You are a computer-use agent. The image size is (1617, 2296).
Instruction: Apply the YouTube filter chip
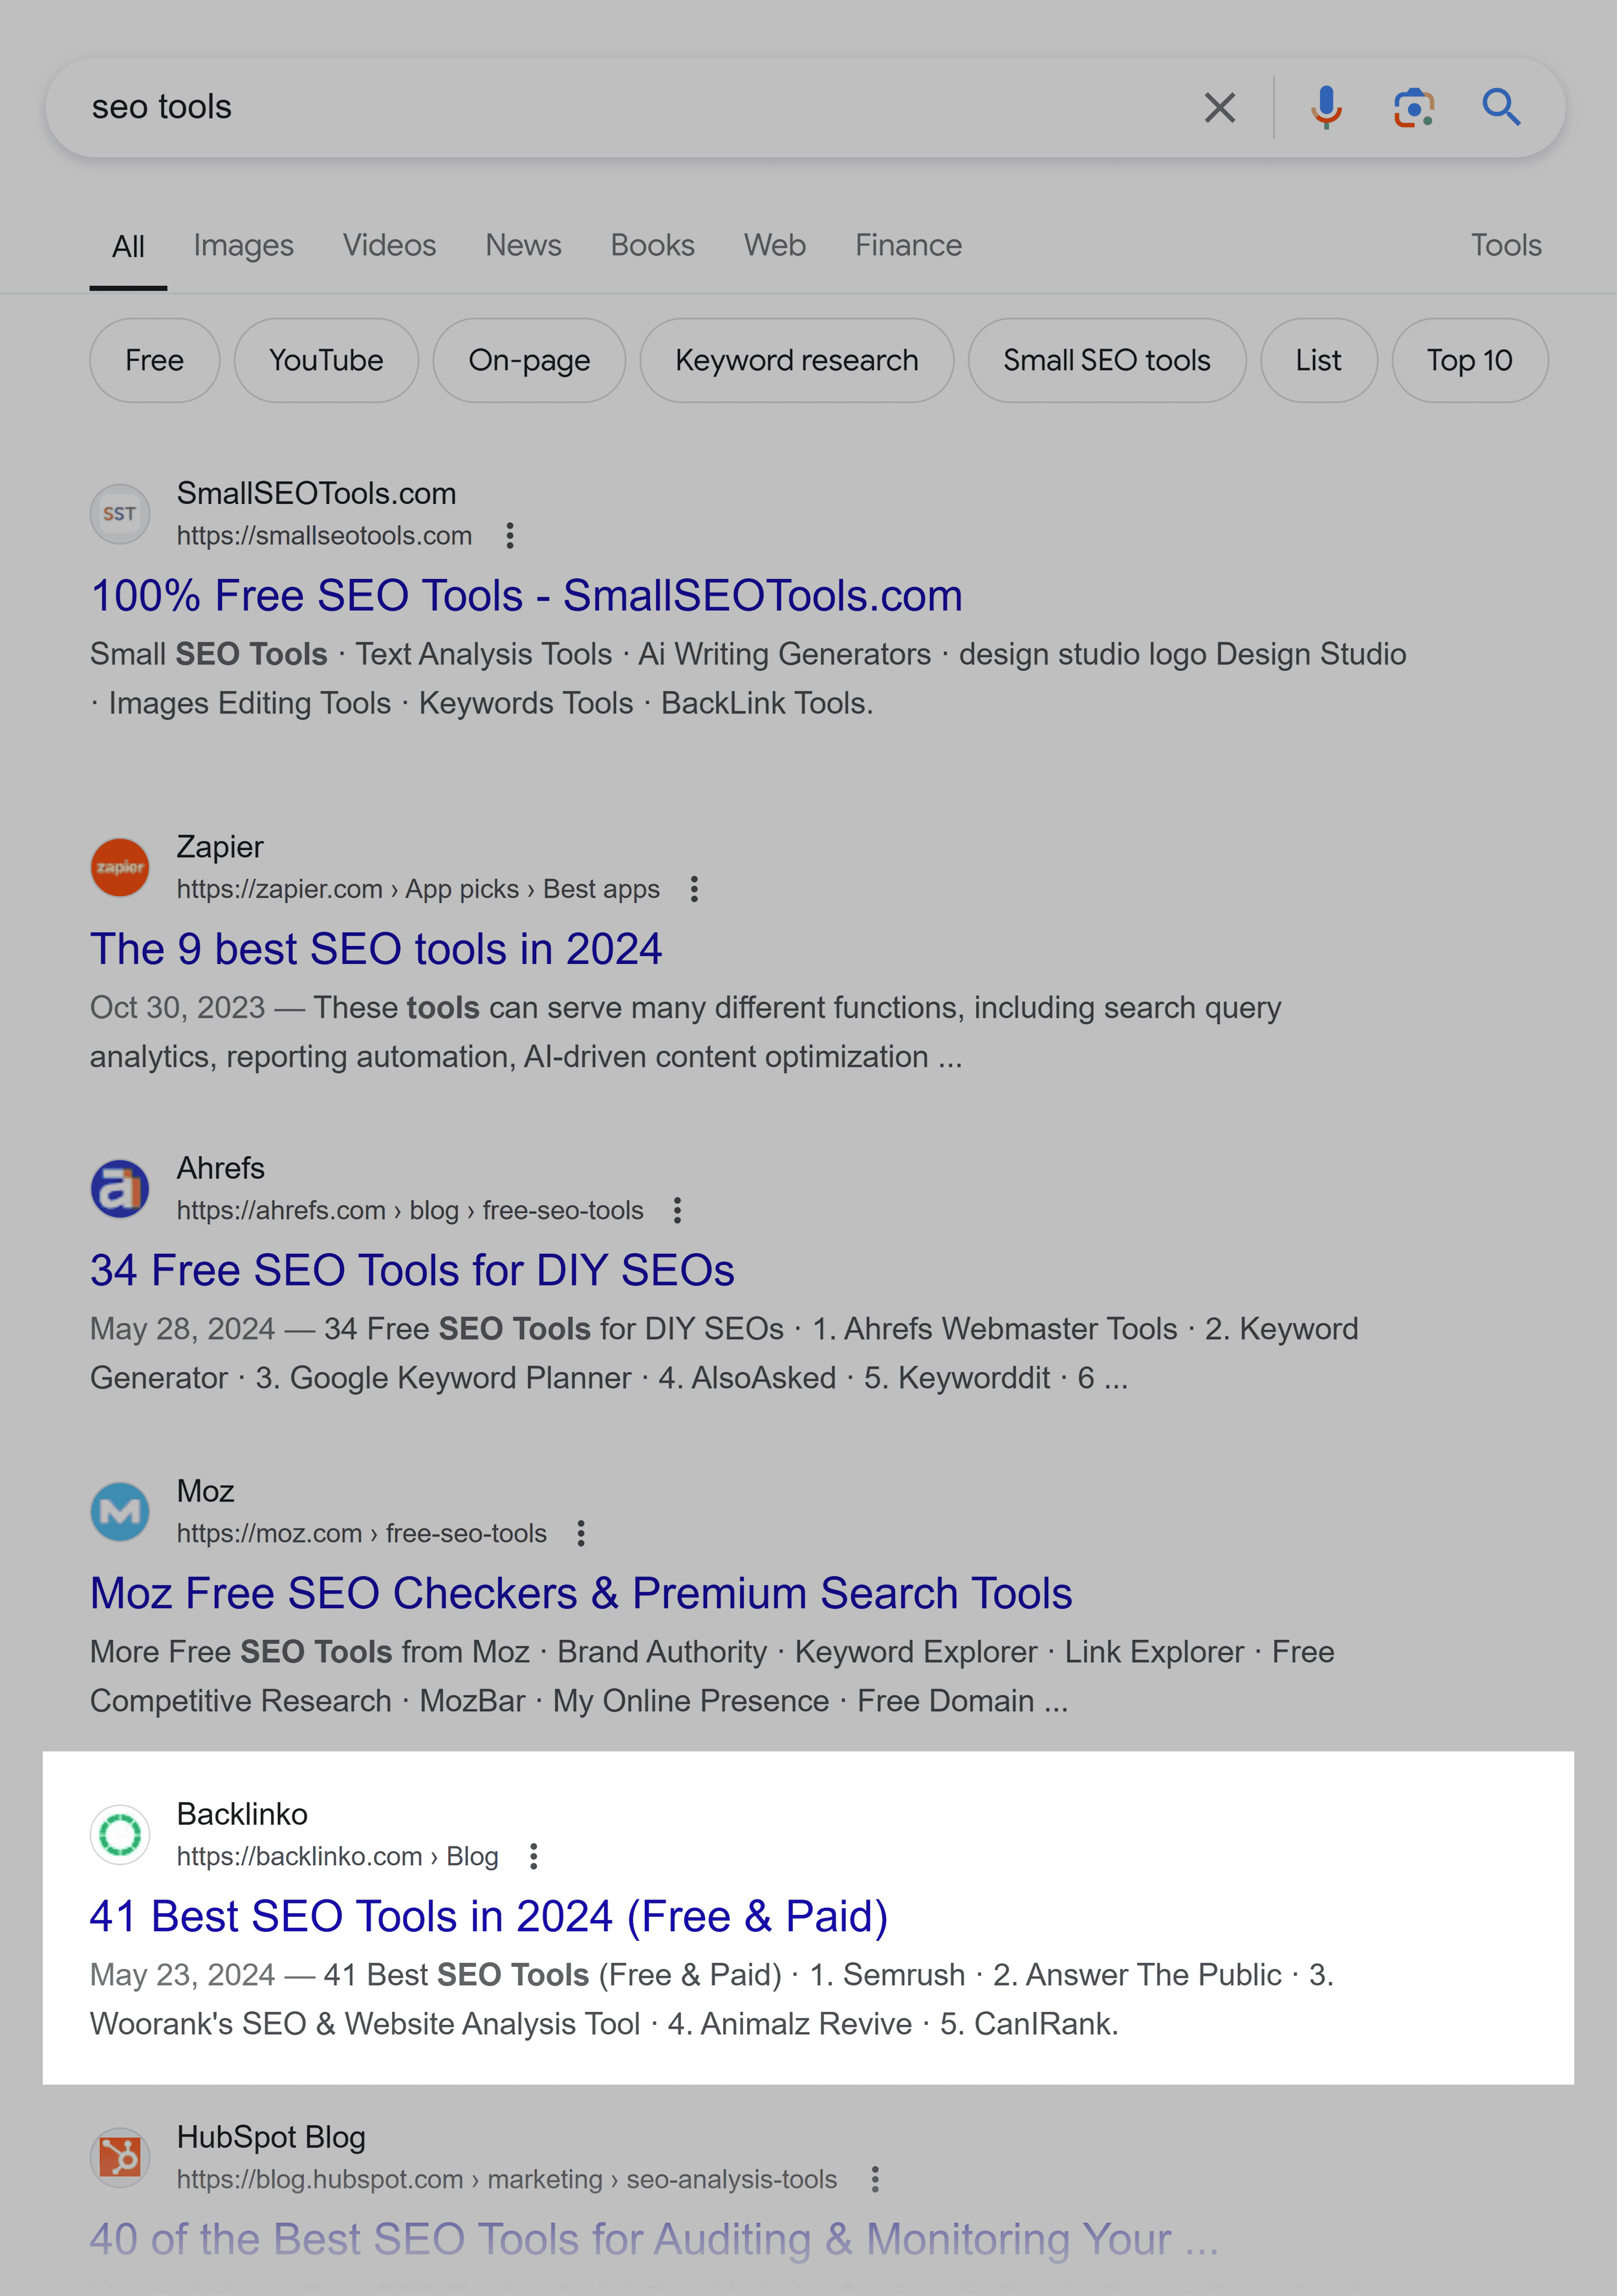pyautogui.click(x=326, y=360)
